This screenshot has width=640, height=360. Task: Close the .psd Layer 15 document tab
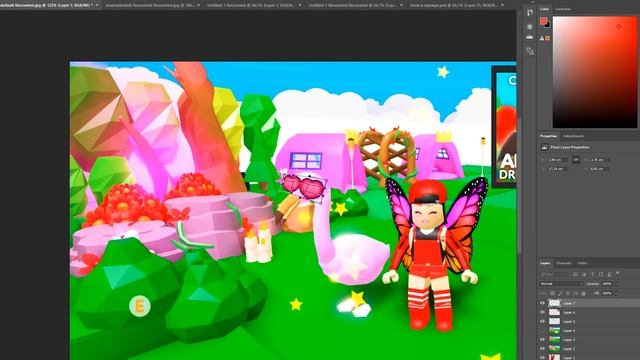pyautogui.click(x=502, y=5)
